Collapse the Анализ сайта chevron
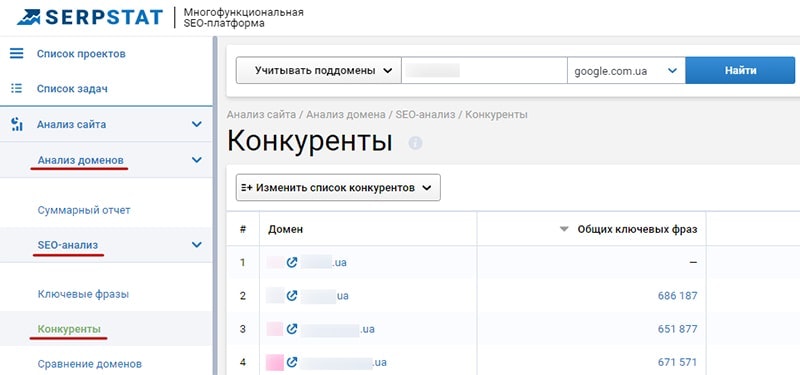 point(196,124)
